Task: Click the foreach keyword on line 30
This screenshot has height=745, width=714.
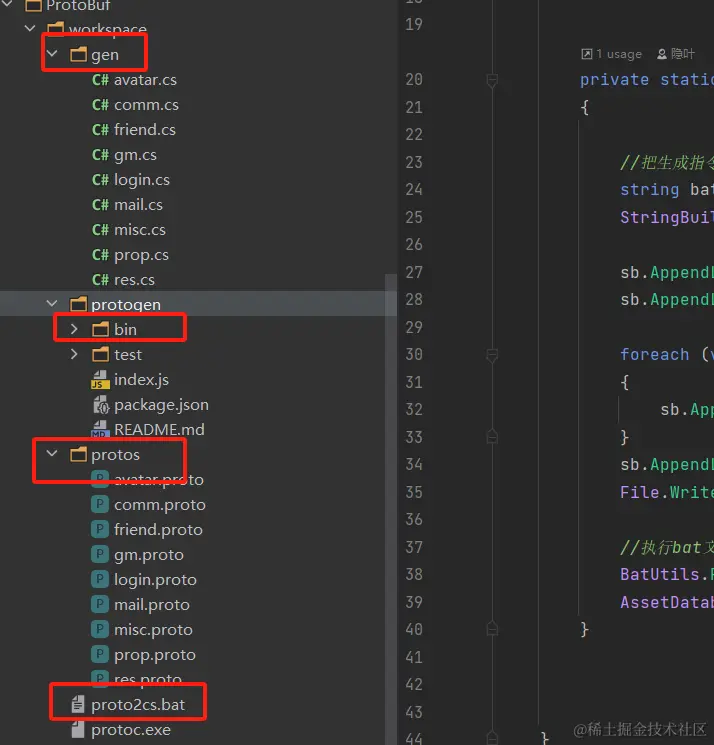Action: (655, 354)
